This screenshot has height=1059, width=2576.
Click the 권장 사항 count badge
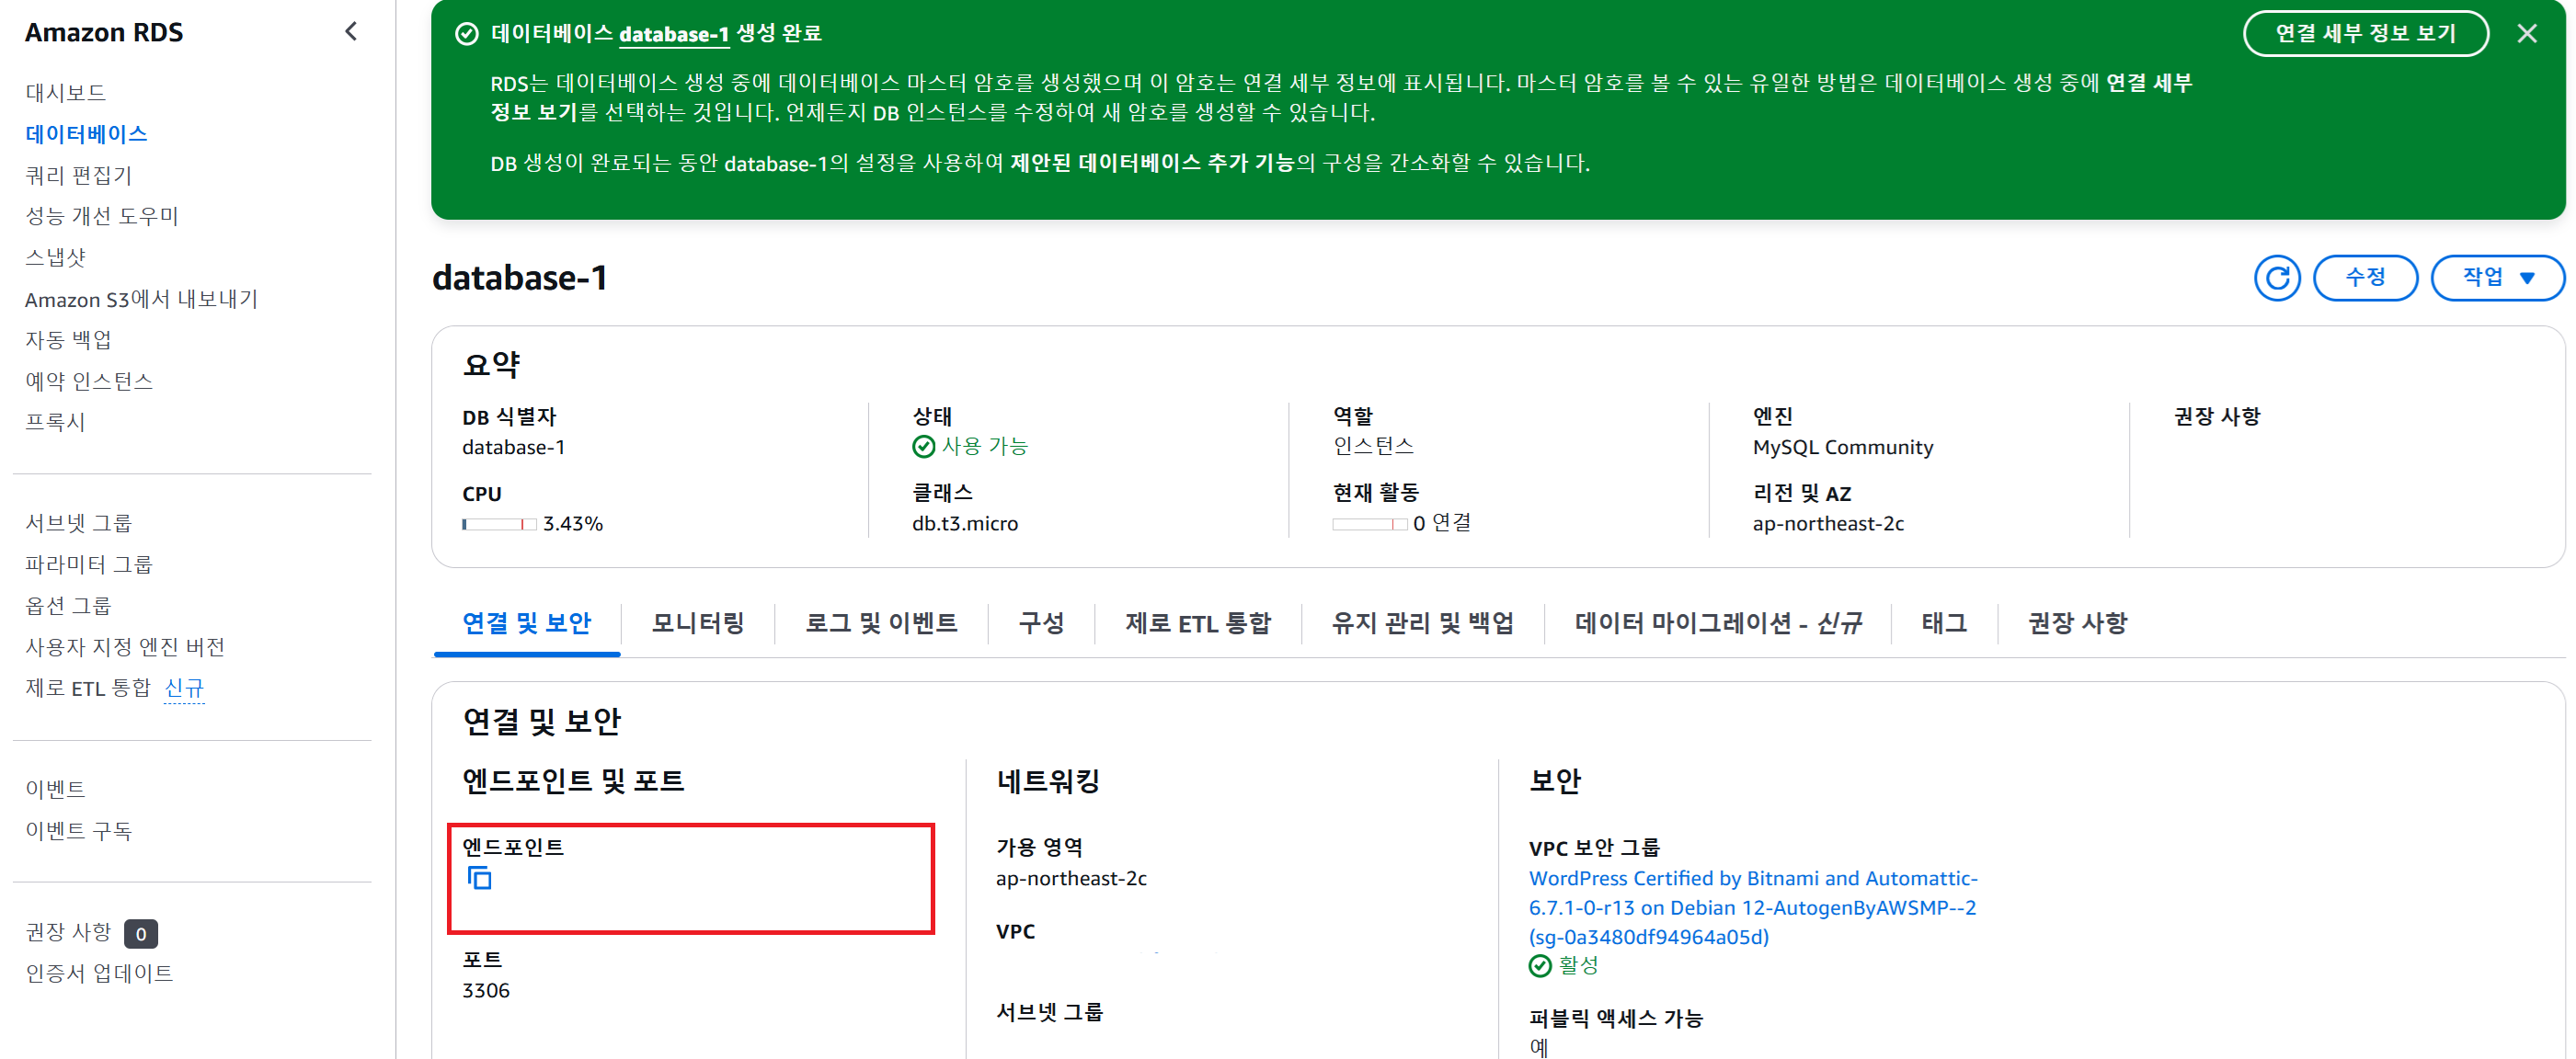pyautogui.click(x=140, y=933)
